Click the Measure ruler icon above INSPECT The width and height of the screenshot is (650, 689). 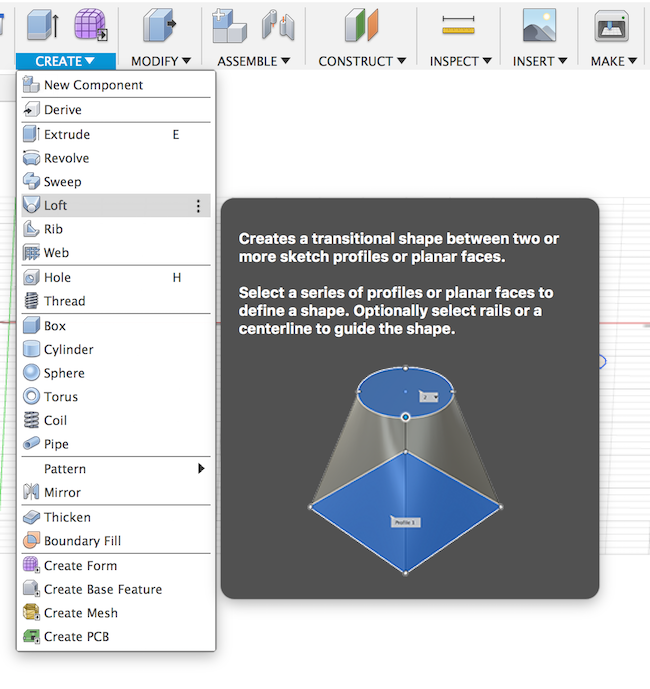point(458,25)
